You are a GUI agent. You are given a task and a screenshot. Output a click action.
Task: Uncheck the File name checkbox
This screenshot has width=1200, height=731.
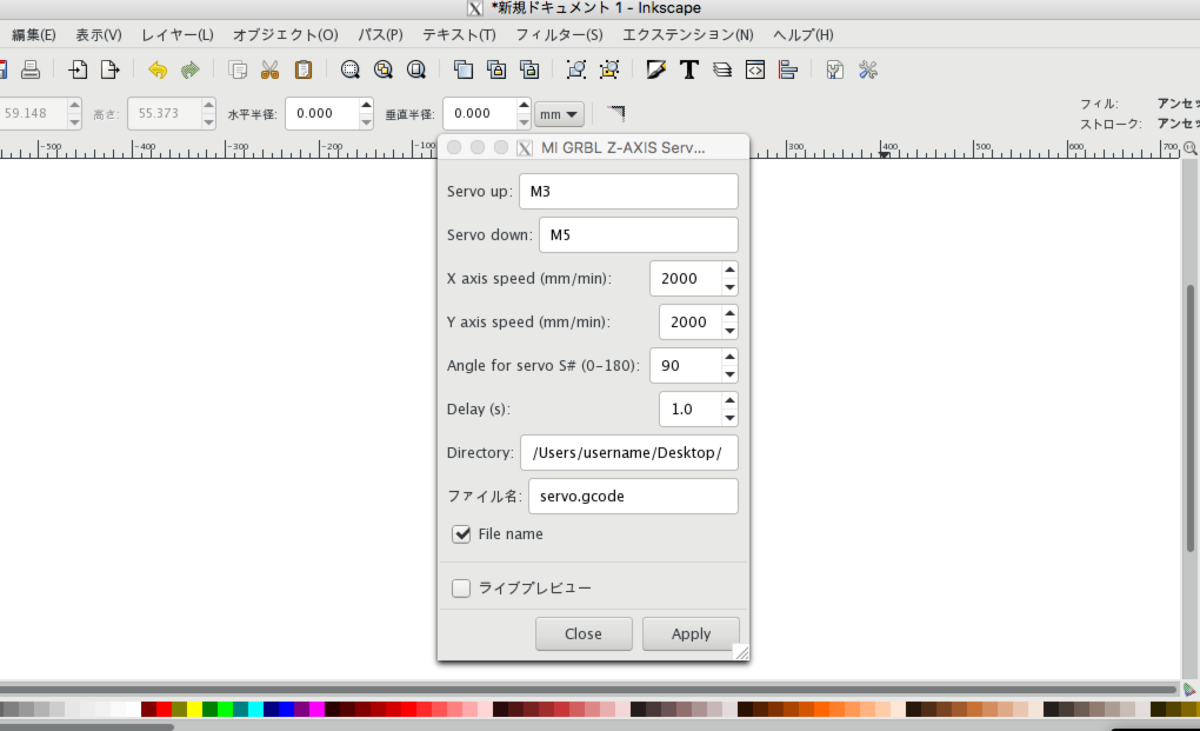[x=461, y=534]
